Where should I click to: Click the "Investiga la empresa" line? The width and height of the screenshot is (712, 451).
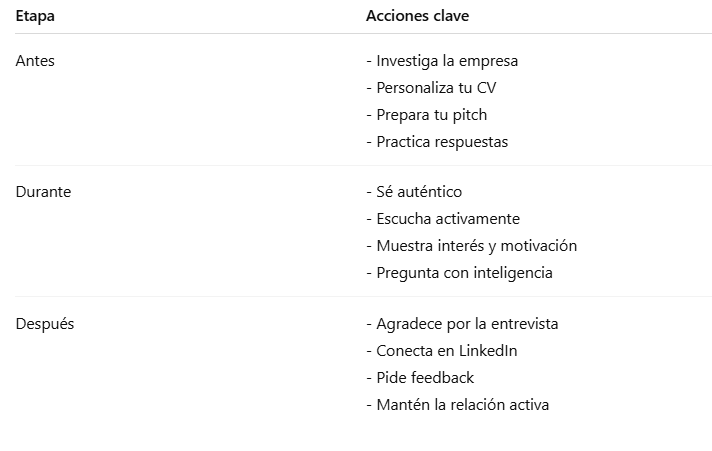coord(442,61)
